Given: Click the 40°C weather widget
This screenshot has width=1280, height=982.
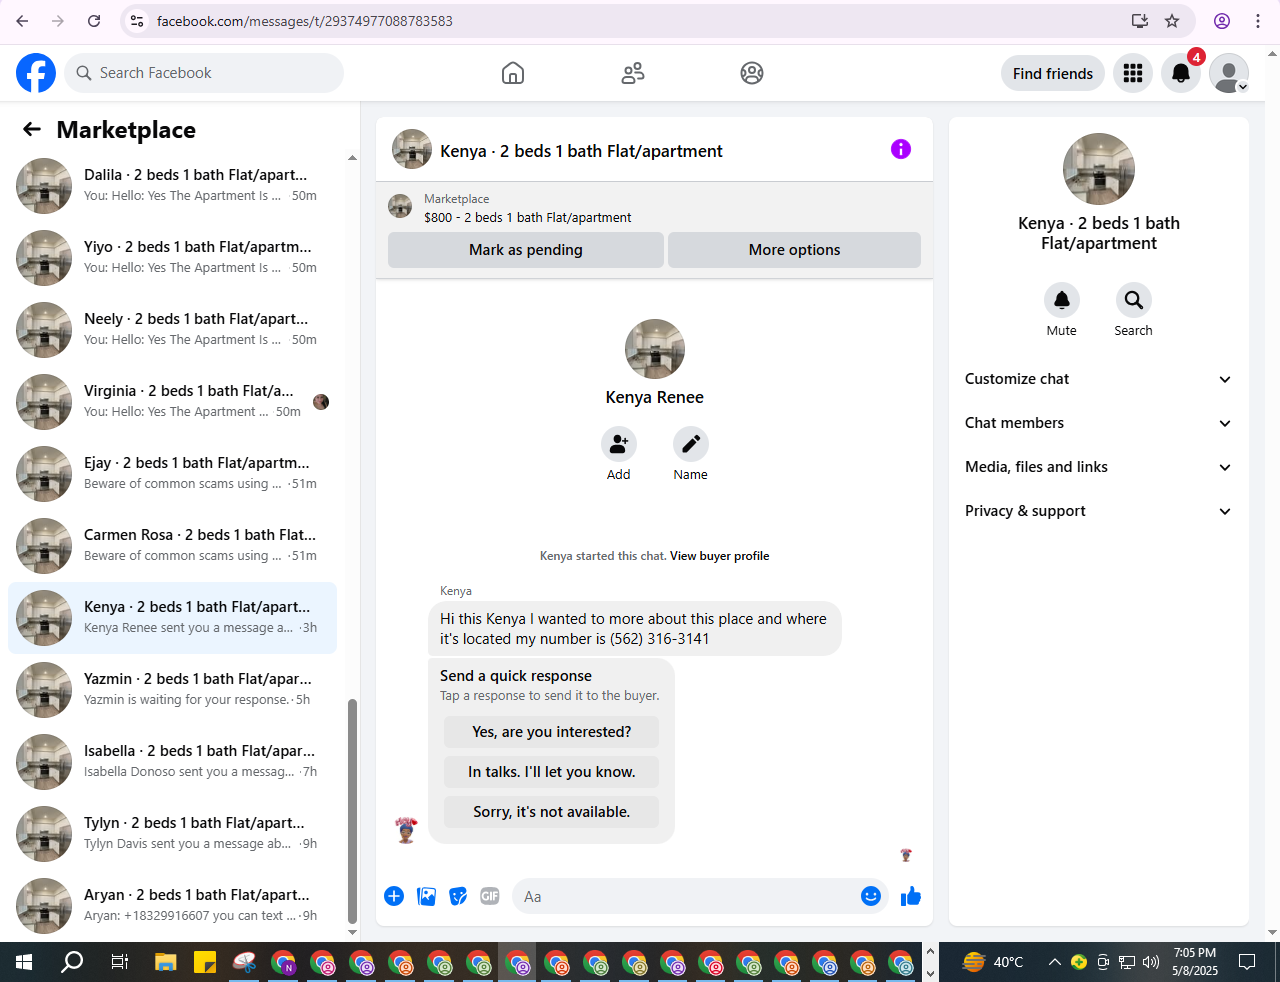Looking at the screenshot, I should coord(993,962).
